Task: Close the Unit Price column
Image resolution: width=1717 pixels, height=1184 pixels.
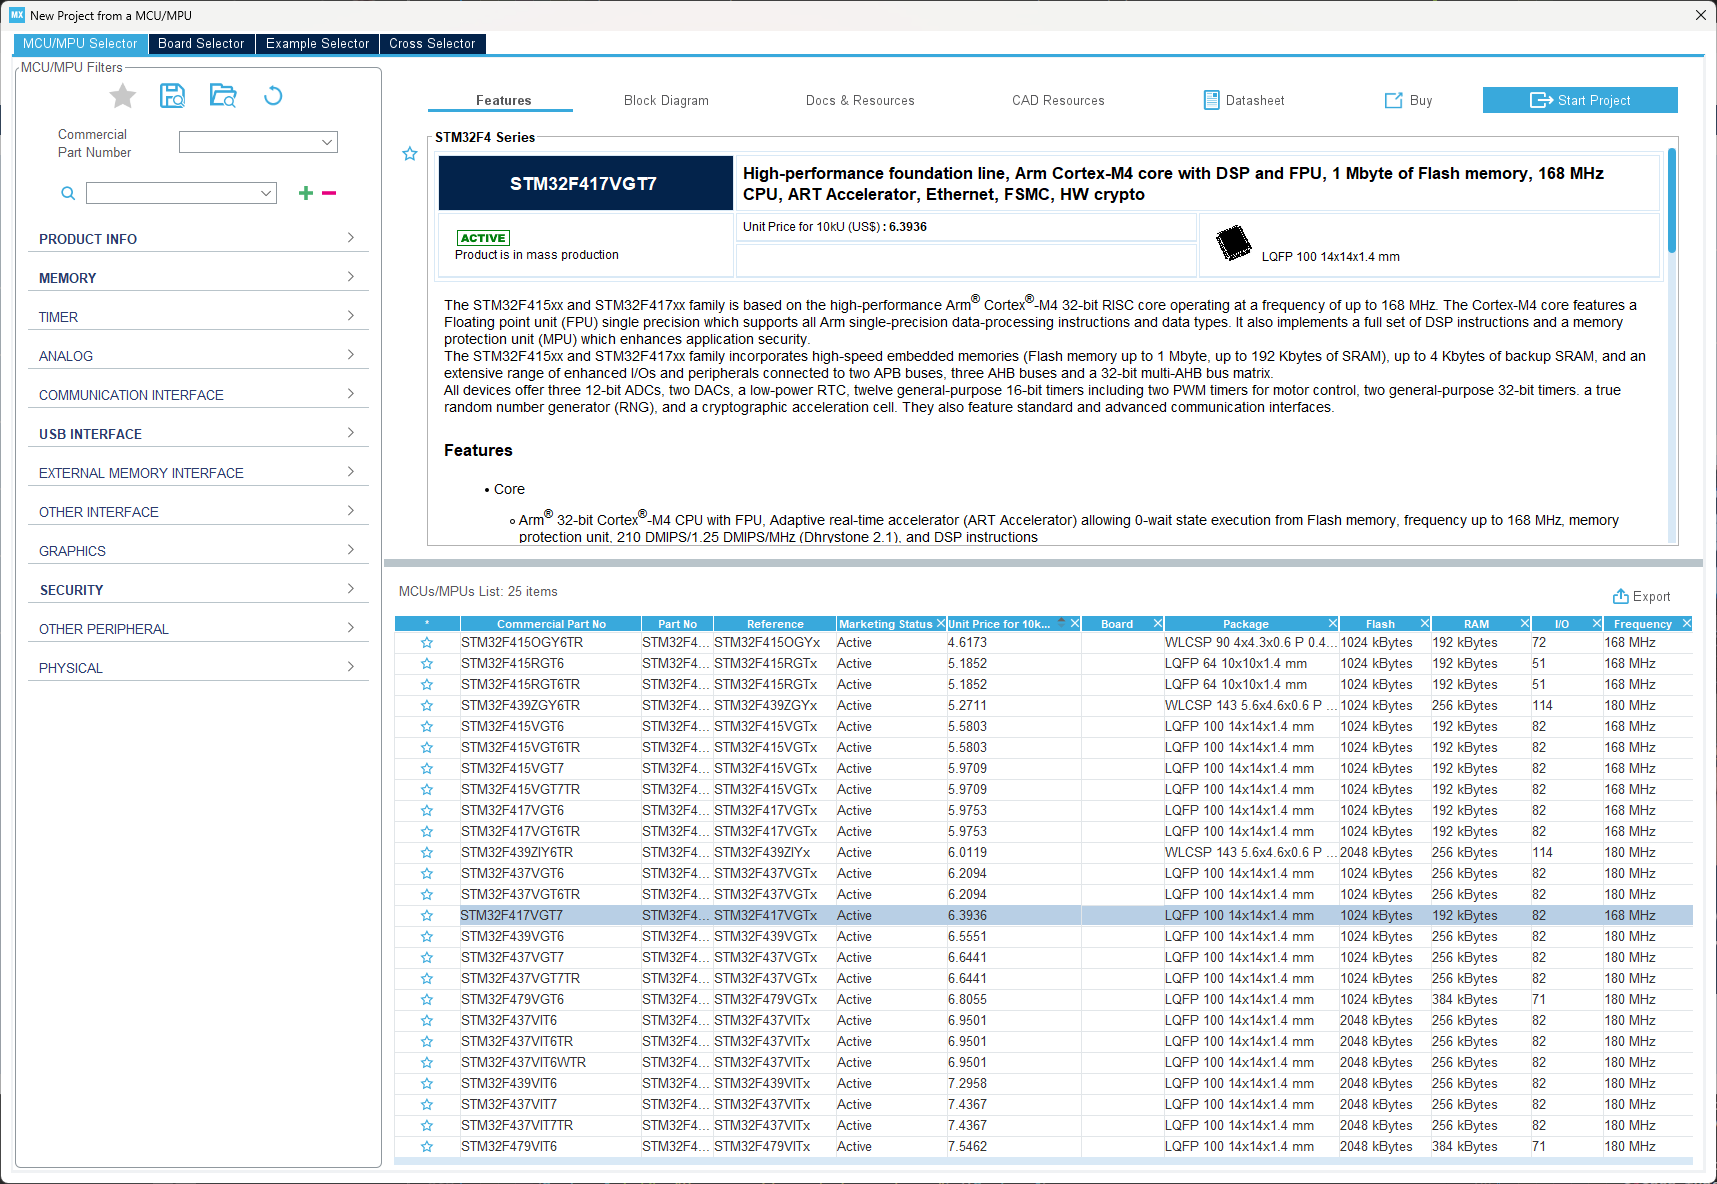Action: tap(1075, 623)
